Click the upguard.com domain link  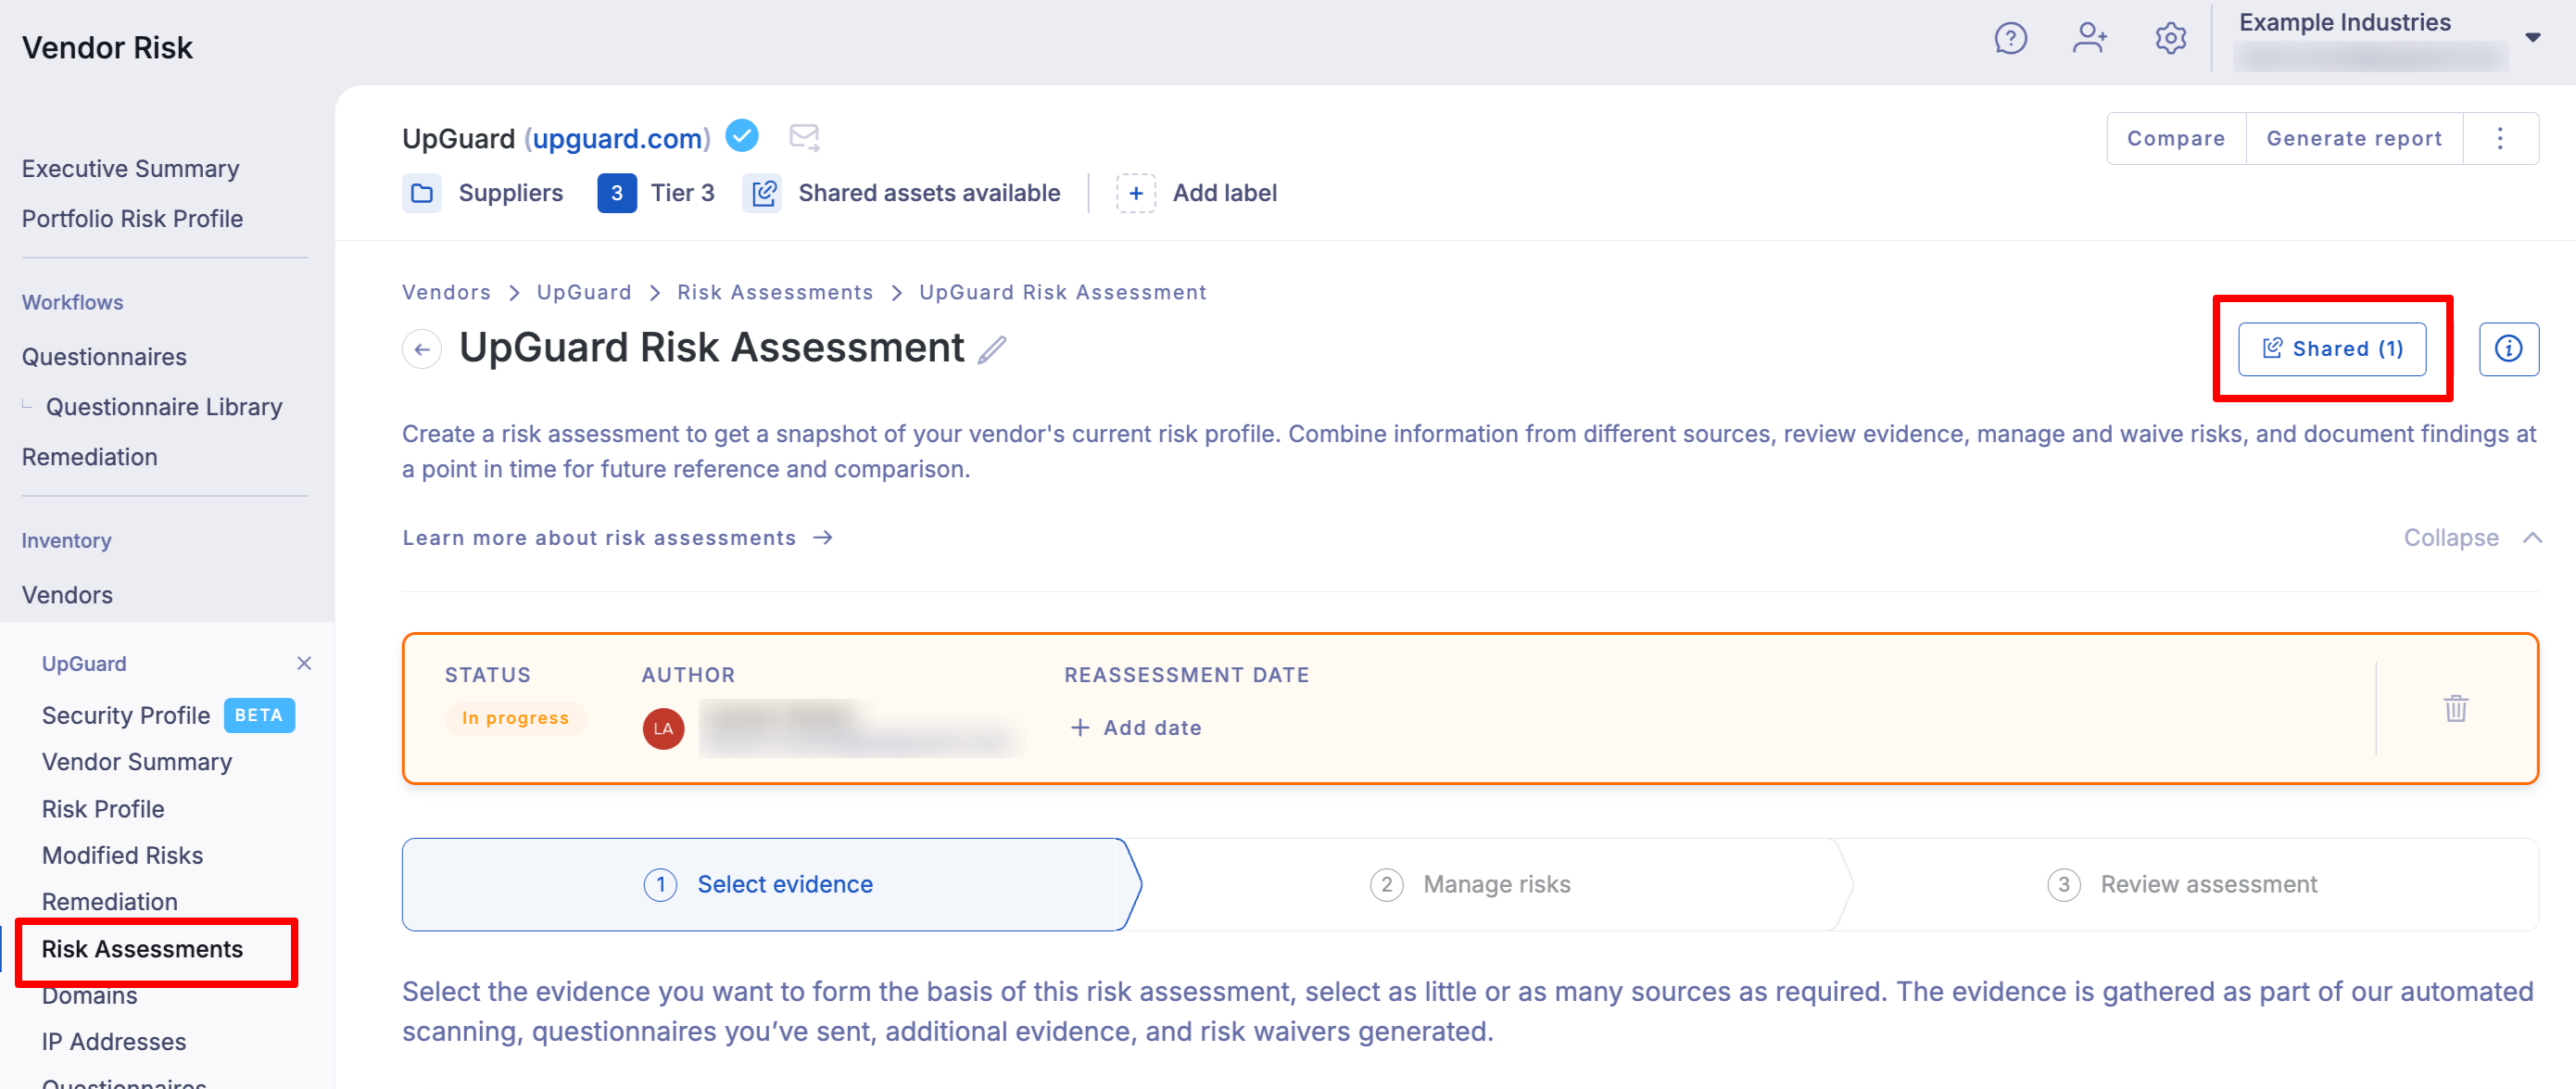[x=618, y=138]
